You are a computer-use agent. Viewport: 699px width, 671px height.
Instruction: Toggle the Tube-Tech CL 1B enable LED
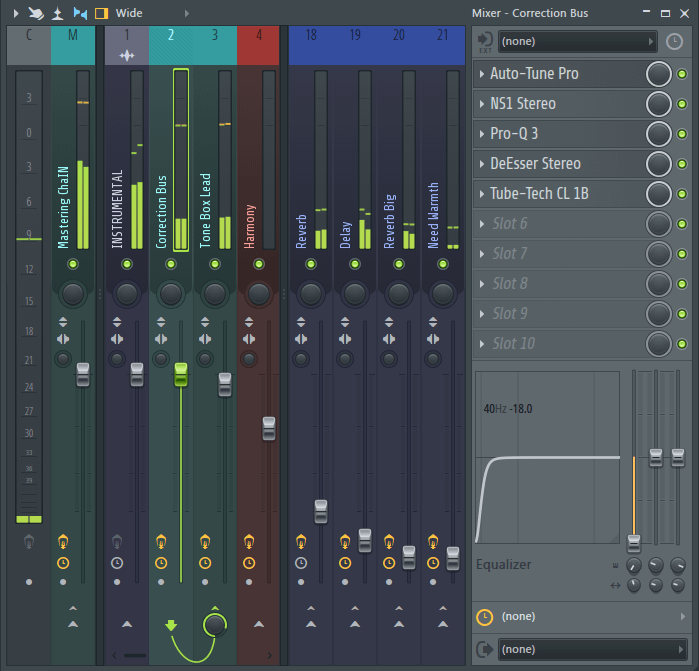pyautogui.click(x=682, y=194)
